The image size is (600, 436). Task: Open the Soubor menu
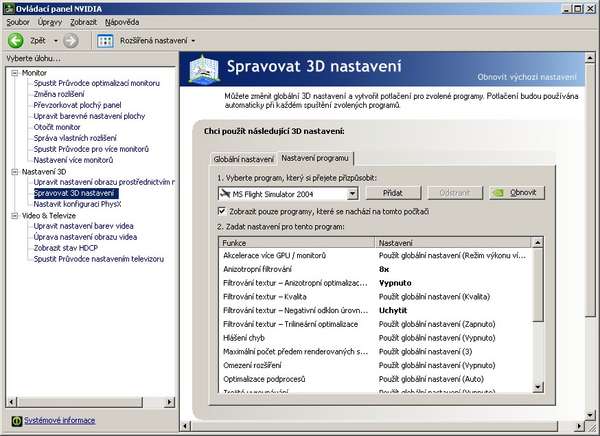point(18,21)
